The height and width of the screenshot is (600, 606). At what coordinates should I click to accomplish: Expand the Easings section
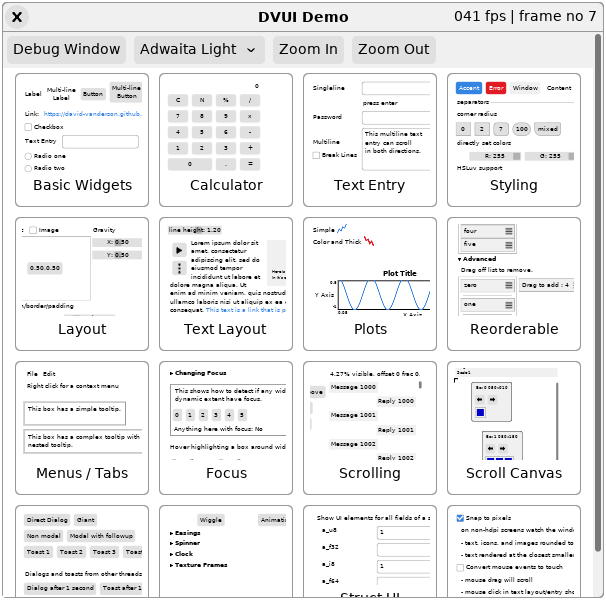(185, 533)
